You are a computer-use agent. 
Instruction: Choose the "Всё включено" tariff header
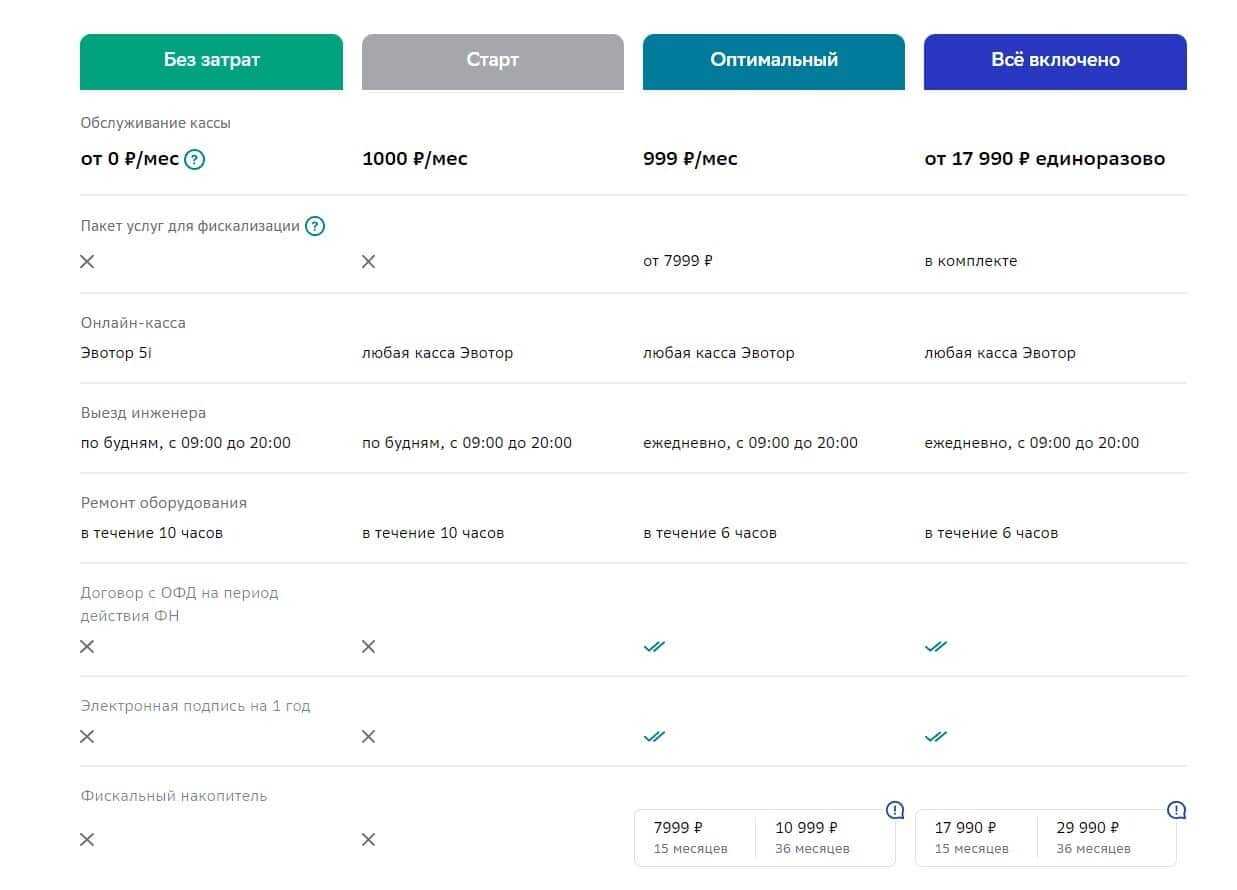1055,61
